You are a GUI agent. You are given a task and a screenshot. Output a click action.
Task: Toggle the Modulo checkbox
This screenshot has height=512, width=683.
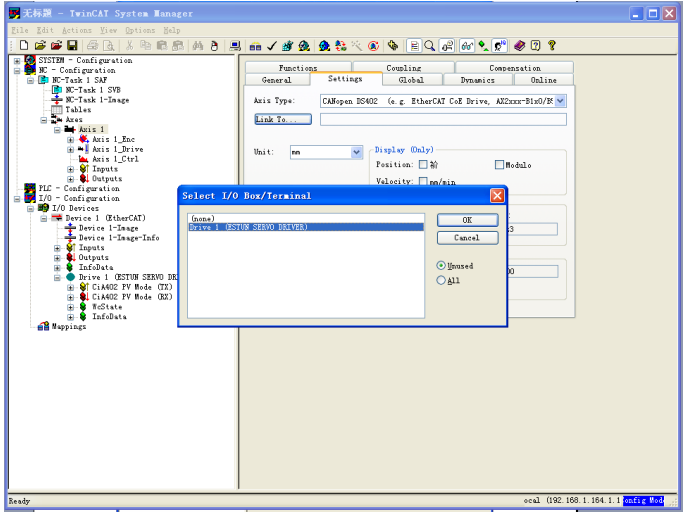[x=499, y=165]
